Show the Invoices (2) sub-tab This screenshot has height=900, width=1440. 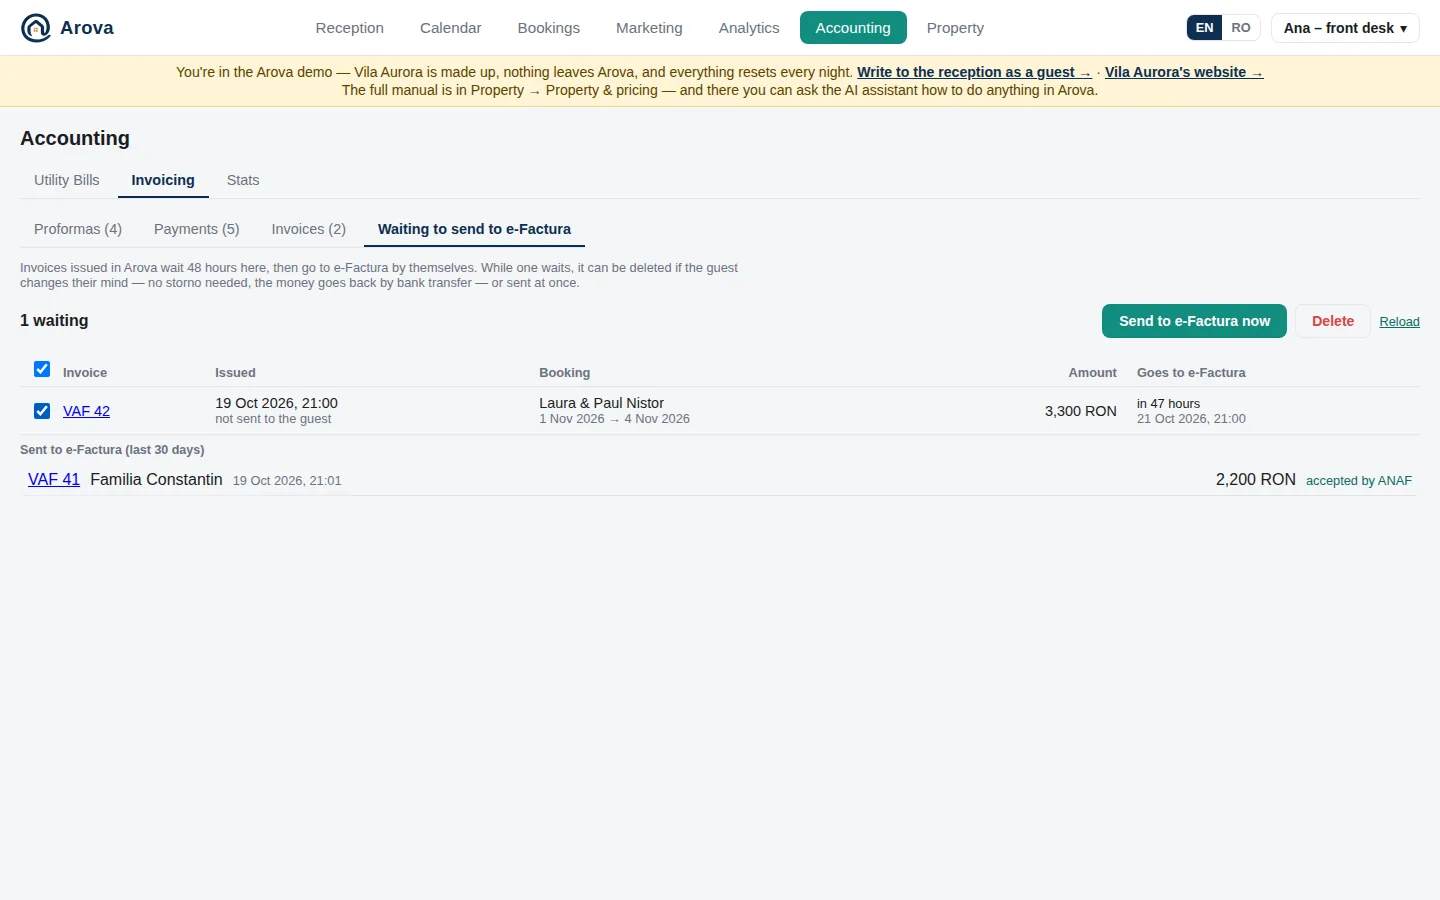tap(309, 229)
